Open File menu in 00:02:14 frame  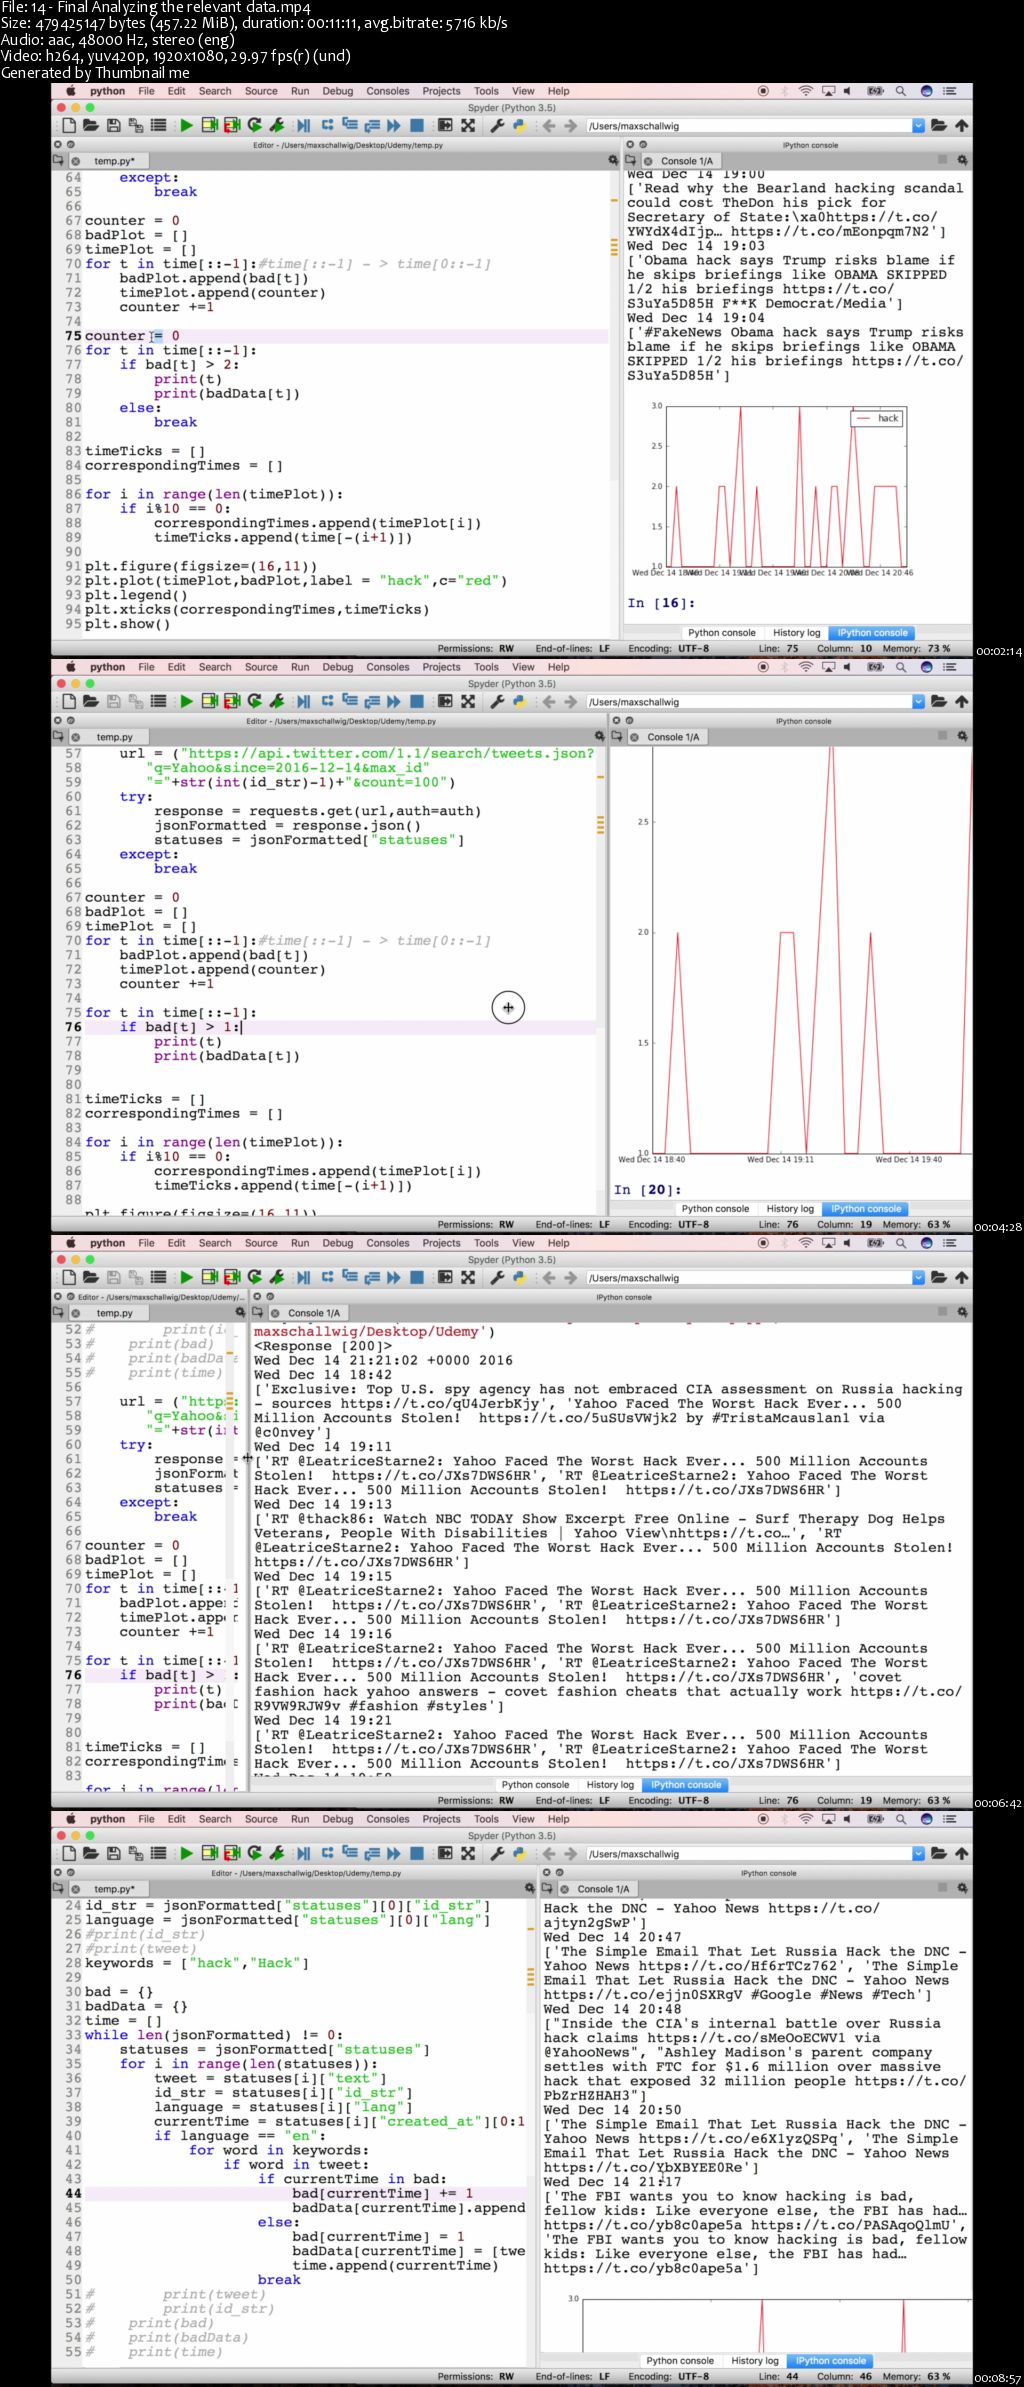146,91
